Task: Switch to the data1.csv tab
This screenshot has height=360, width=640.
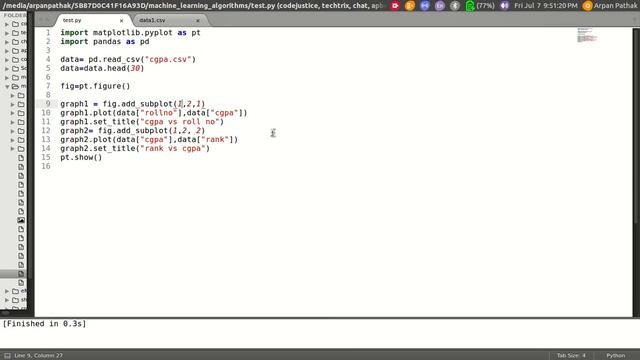Action: [152, 20]
